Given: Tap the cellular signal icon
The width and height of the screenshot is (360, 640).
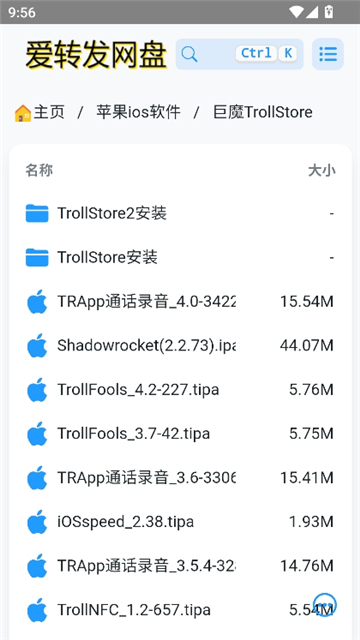Looking at the screenshot, I should (312, 12).
